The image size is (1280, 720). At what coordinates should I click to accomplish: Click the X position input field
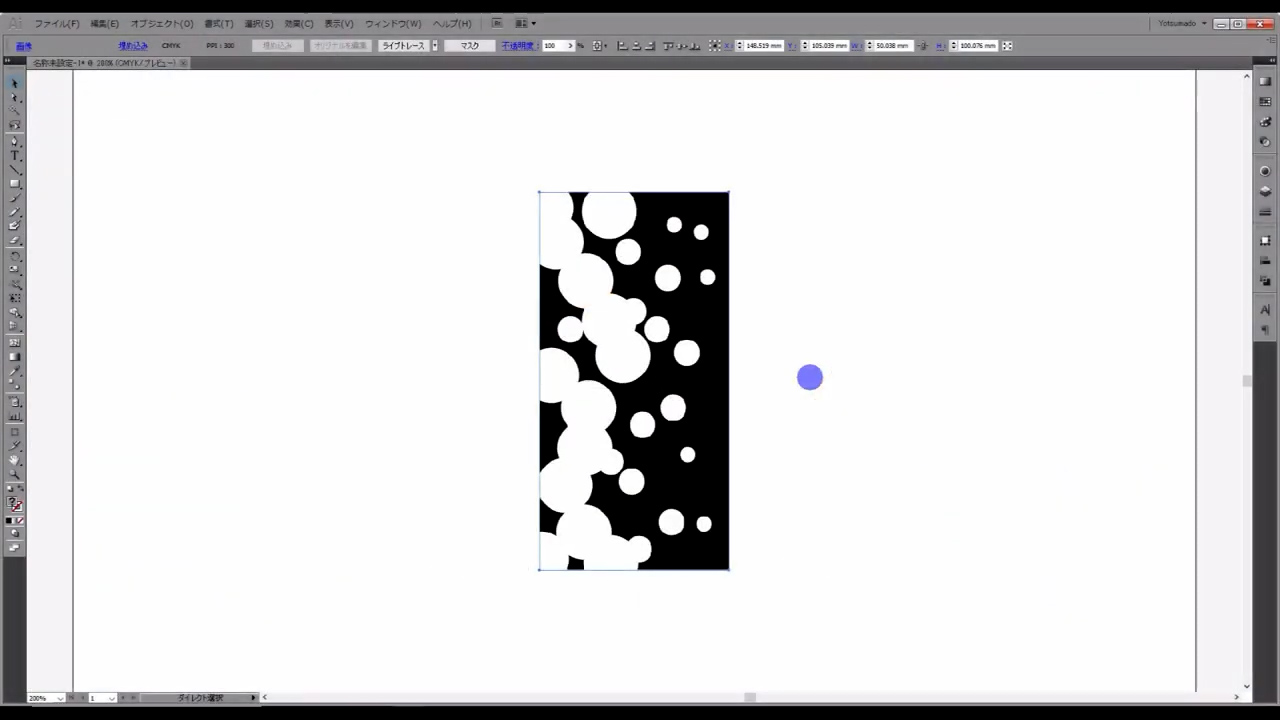(x=763, y=46)
